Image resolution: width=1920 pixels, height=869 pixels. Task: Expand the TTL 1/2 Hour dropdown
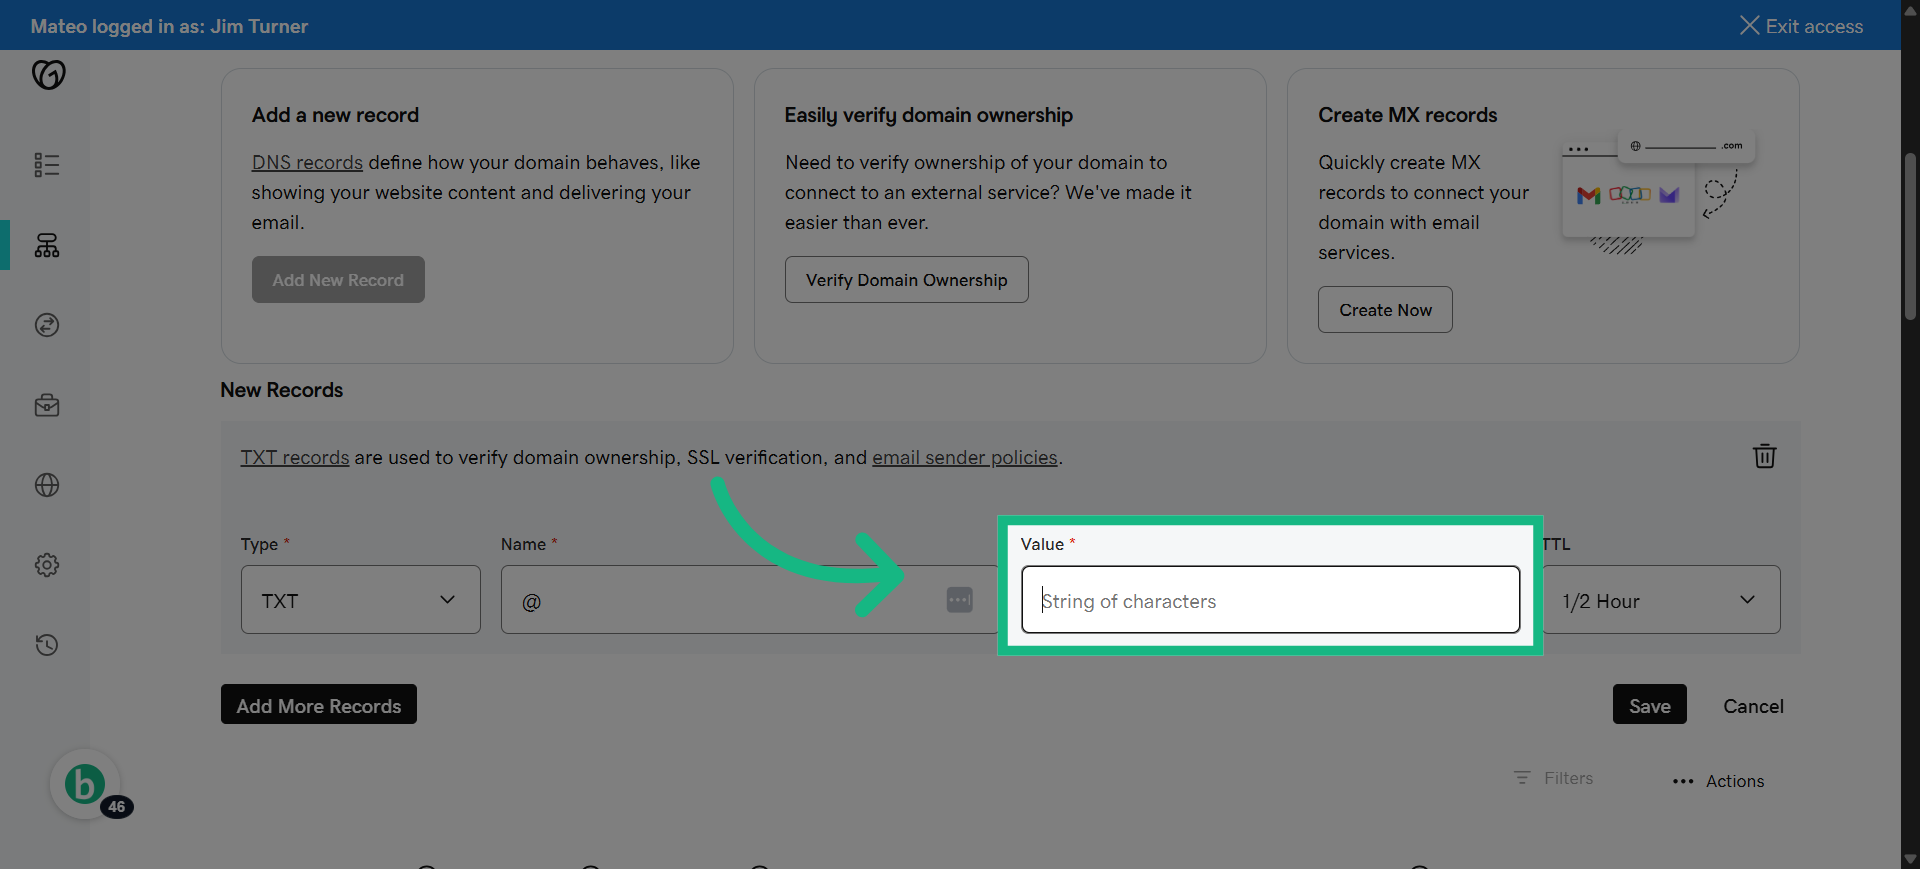coord(1661,600)
